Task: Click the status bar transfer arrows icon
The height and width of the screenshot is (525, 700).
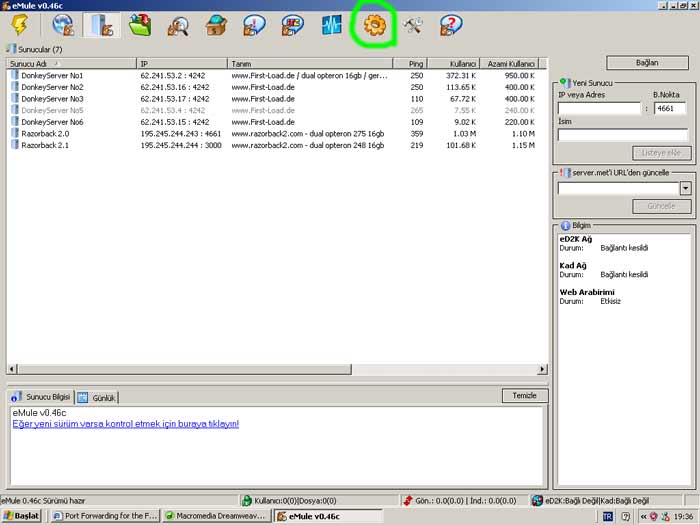Action: 407,500
